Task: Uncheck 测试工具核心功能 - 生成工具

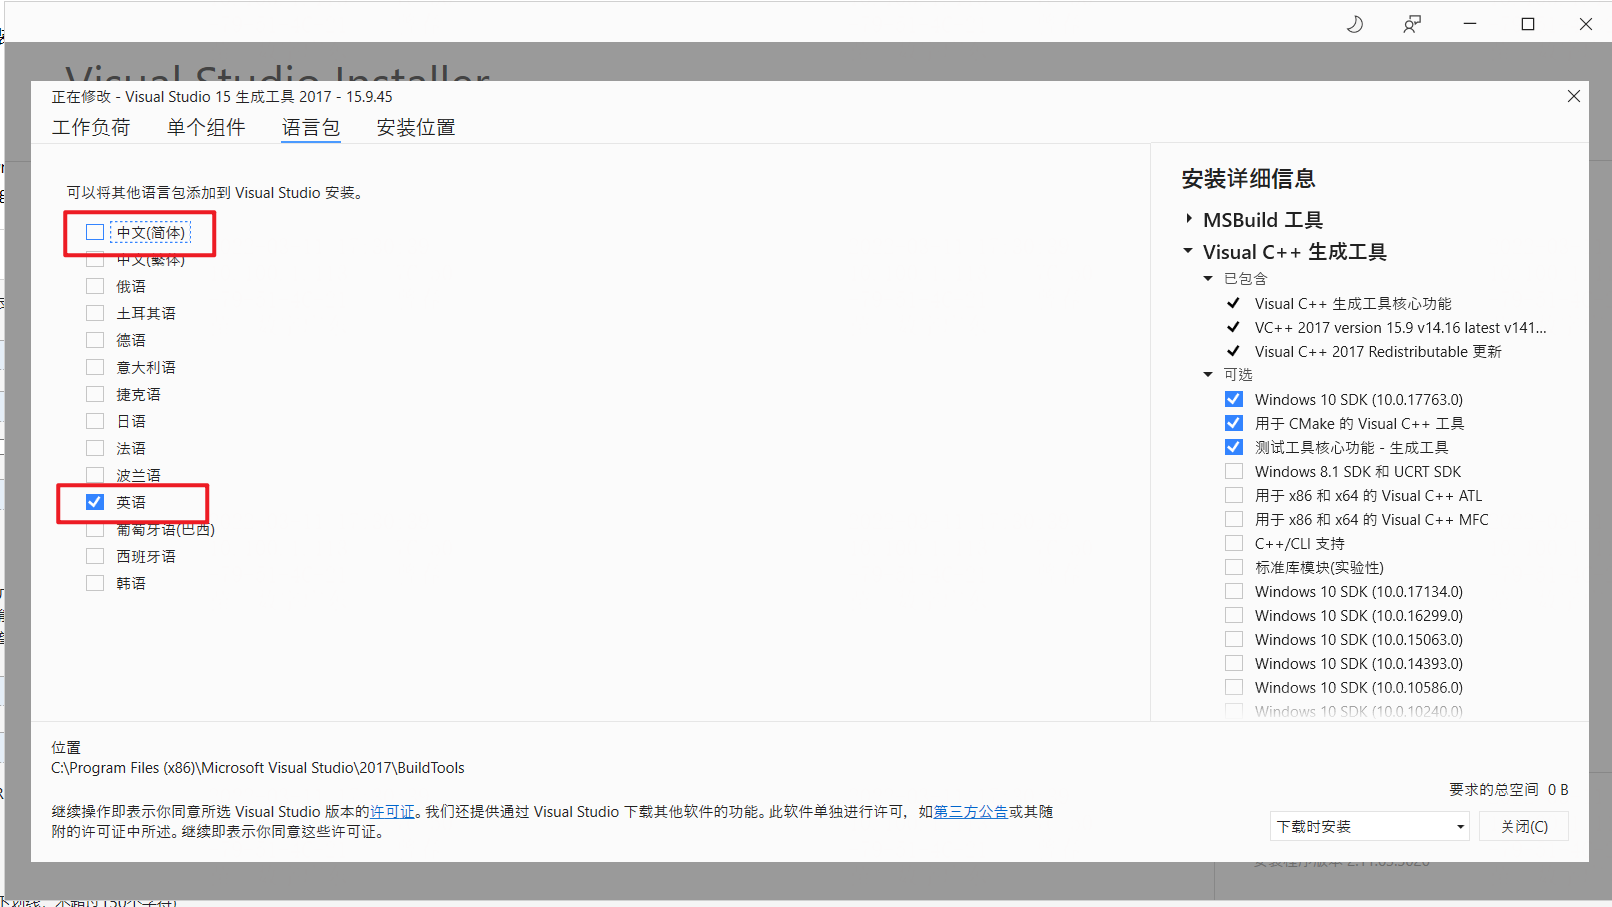Action: coord(1234,447)
